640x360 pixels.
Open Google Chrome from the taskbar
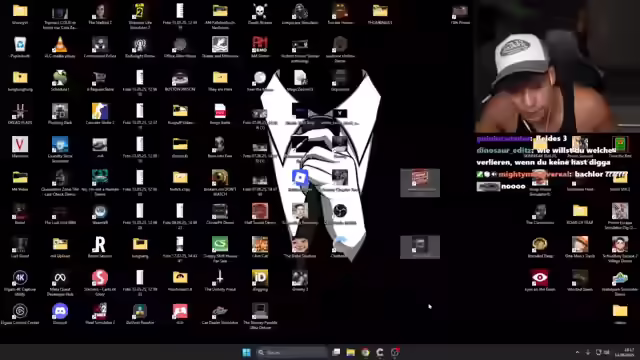click(365, 352)
